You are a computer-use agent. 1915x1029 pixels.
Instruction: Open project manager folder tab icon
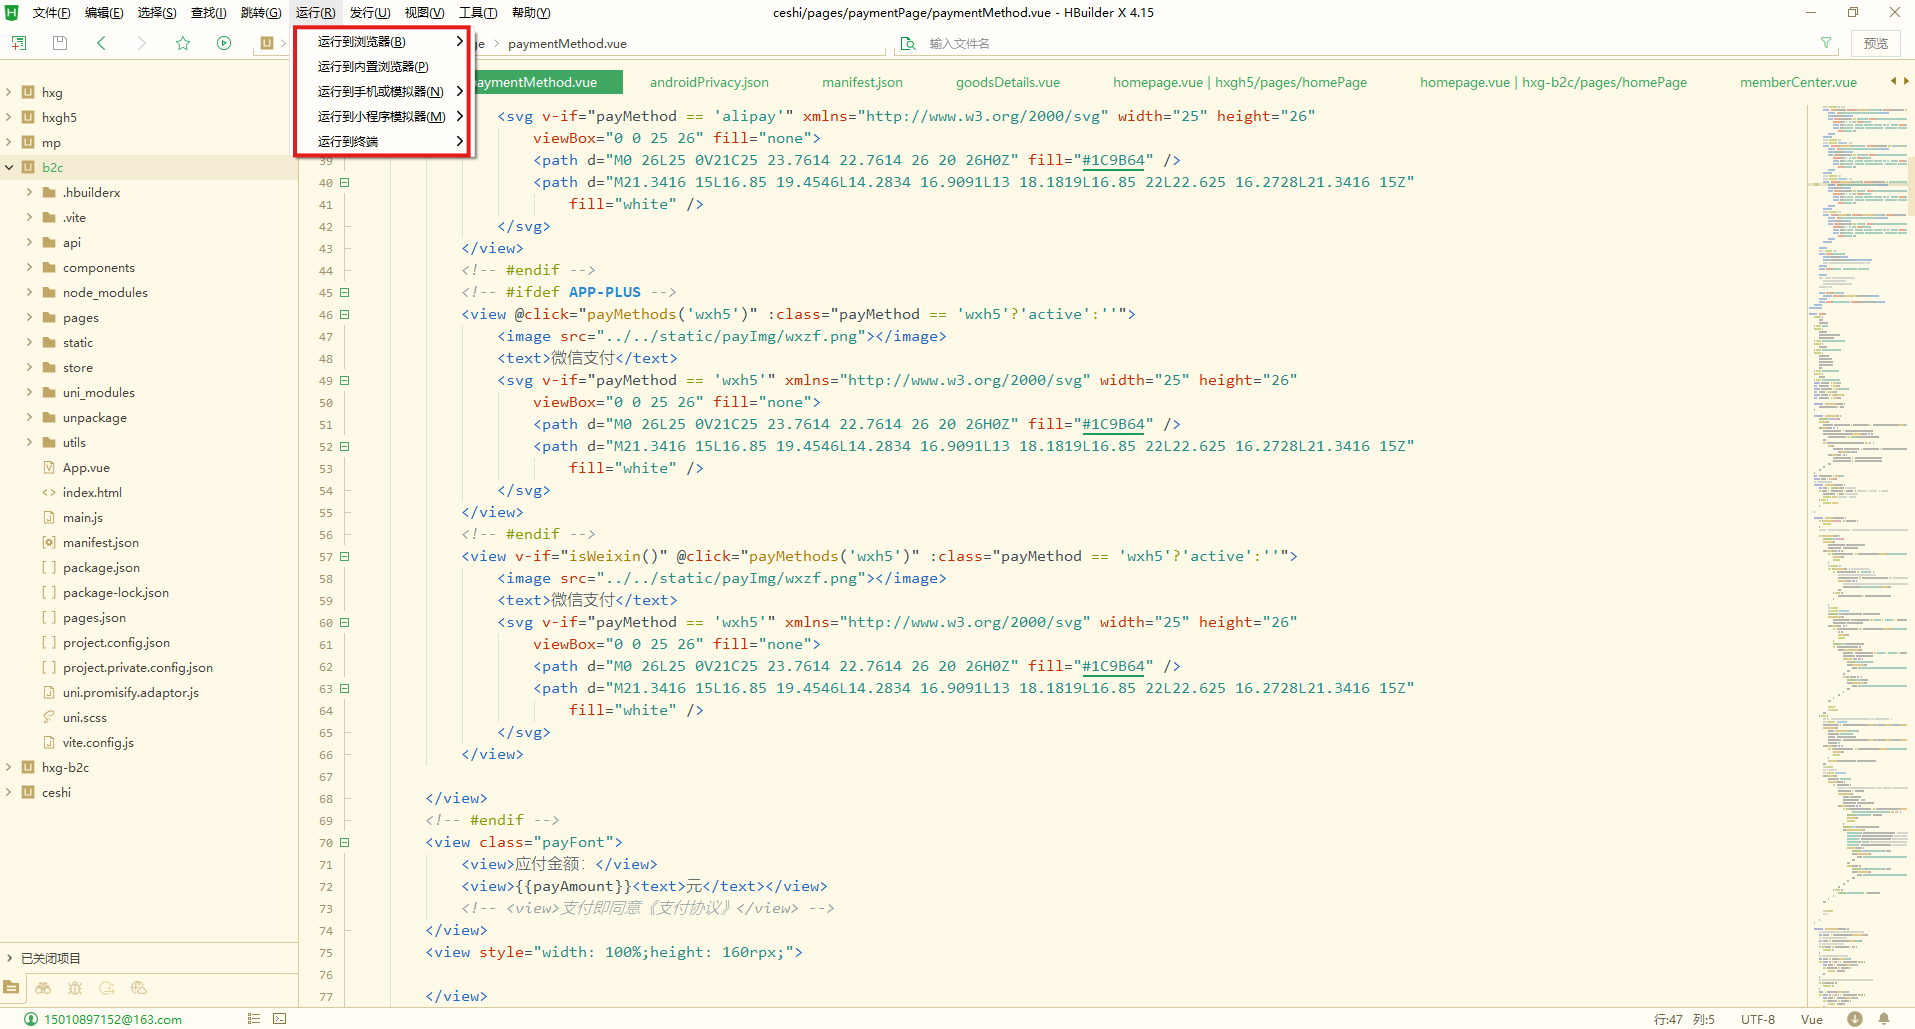pyautogui.click(x=11, y=987)
